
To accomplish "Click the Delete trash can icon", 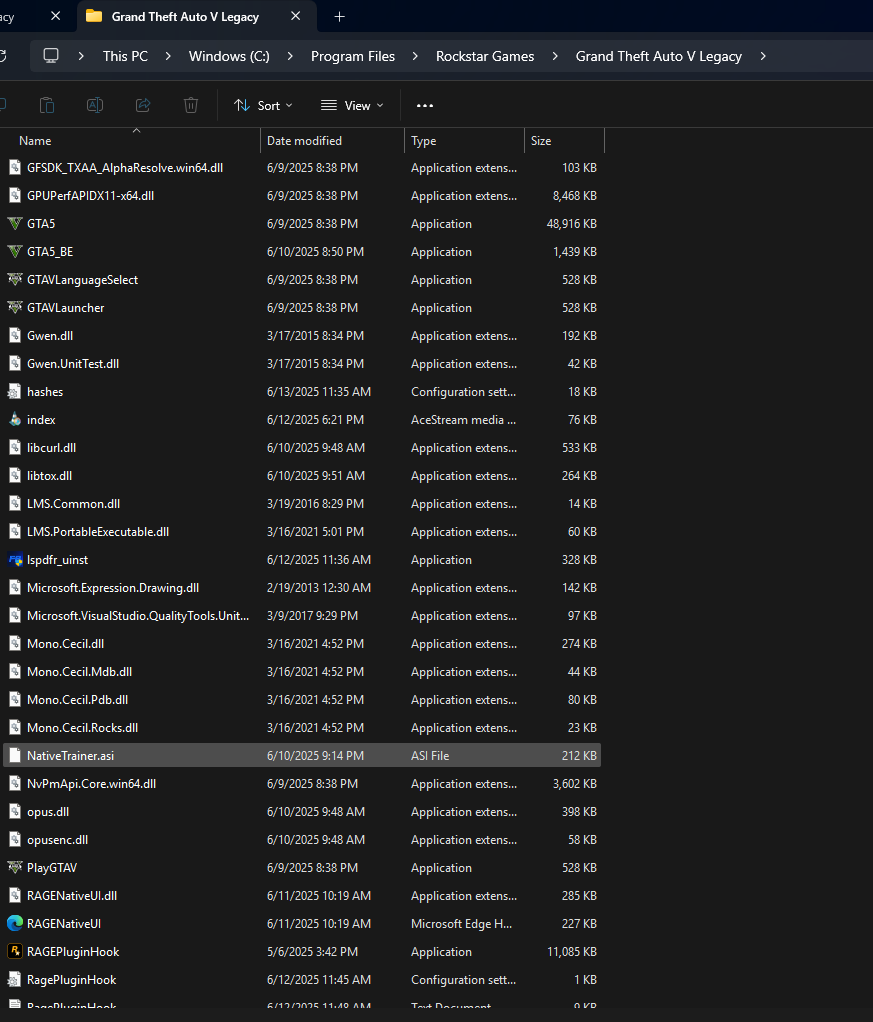I will [191, 105].
